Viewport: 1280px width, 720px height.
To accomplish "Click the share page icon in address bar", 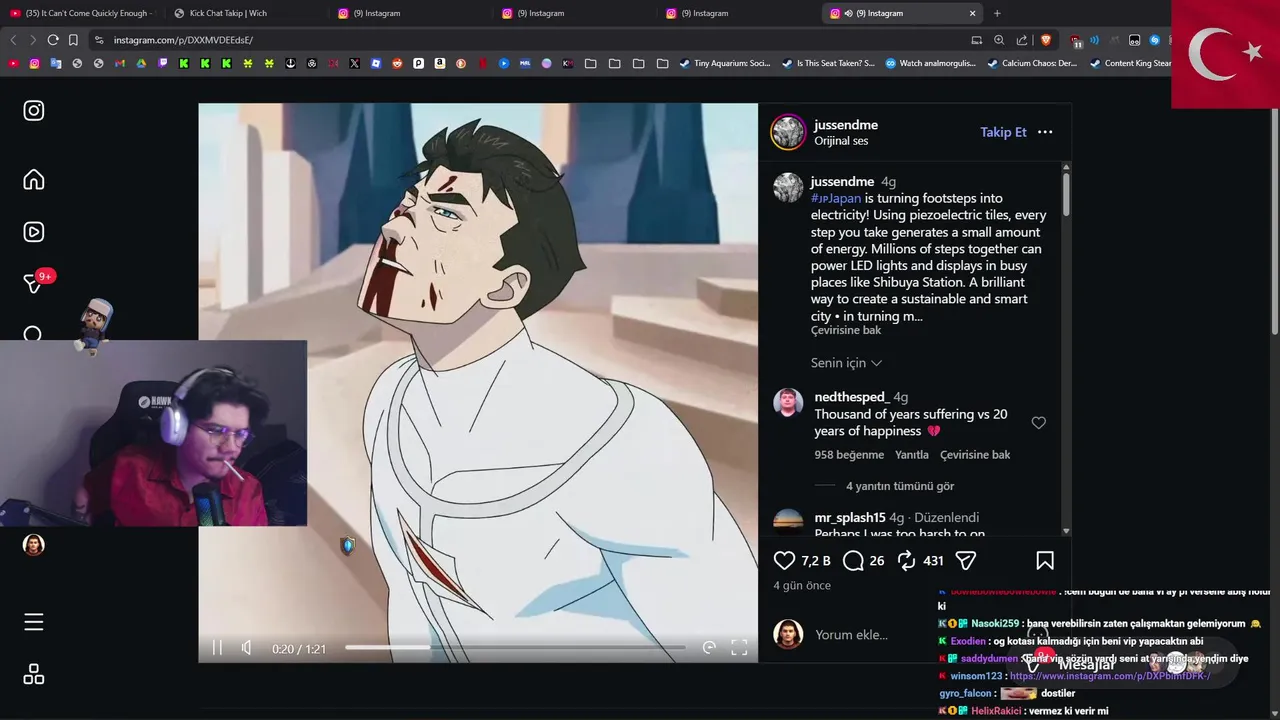I will point(1022,40).
